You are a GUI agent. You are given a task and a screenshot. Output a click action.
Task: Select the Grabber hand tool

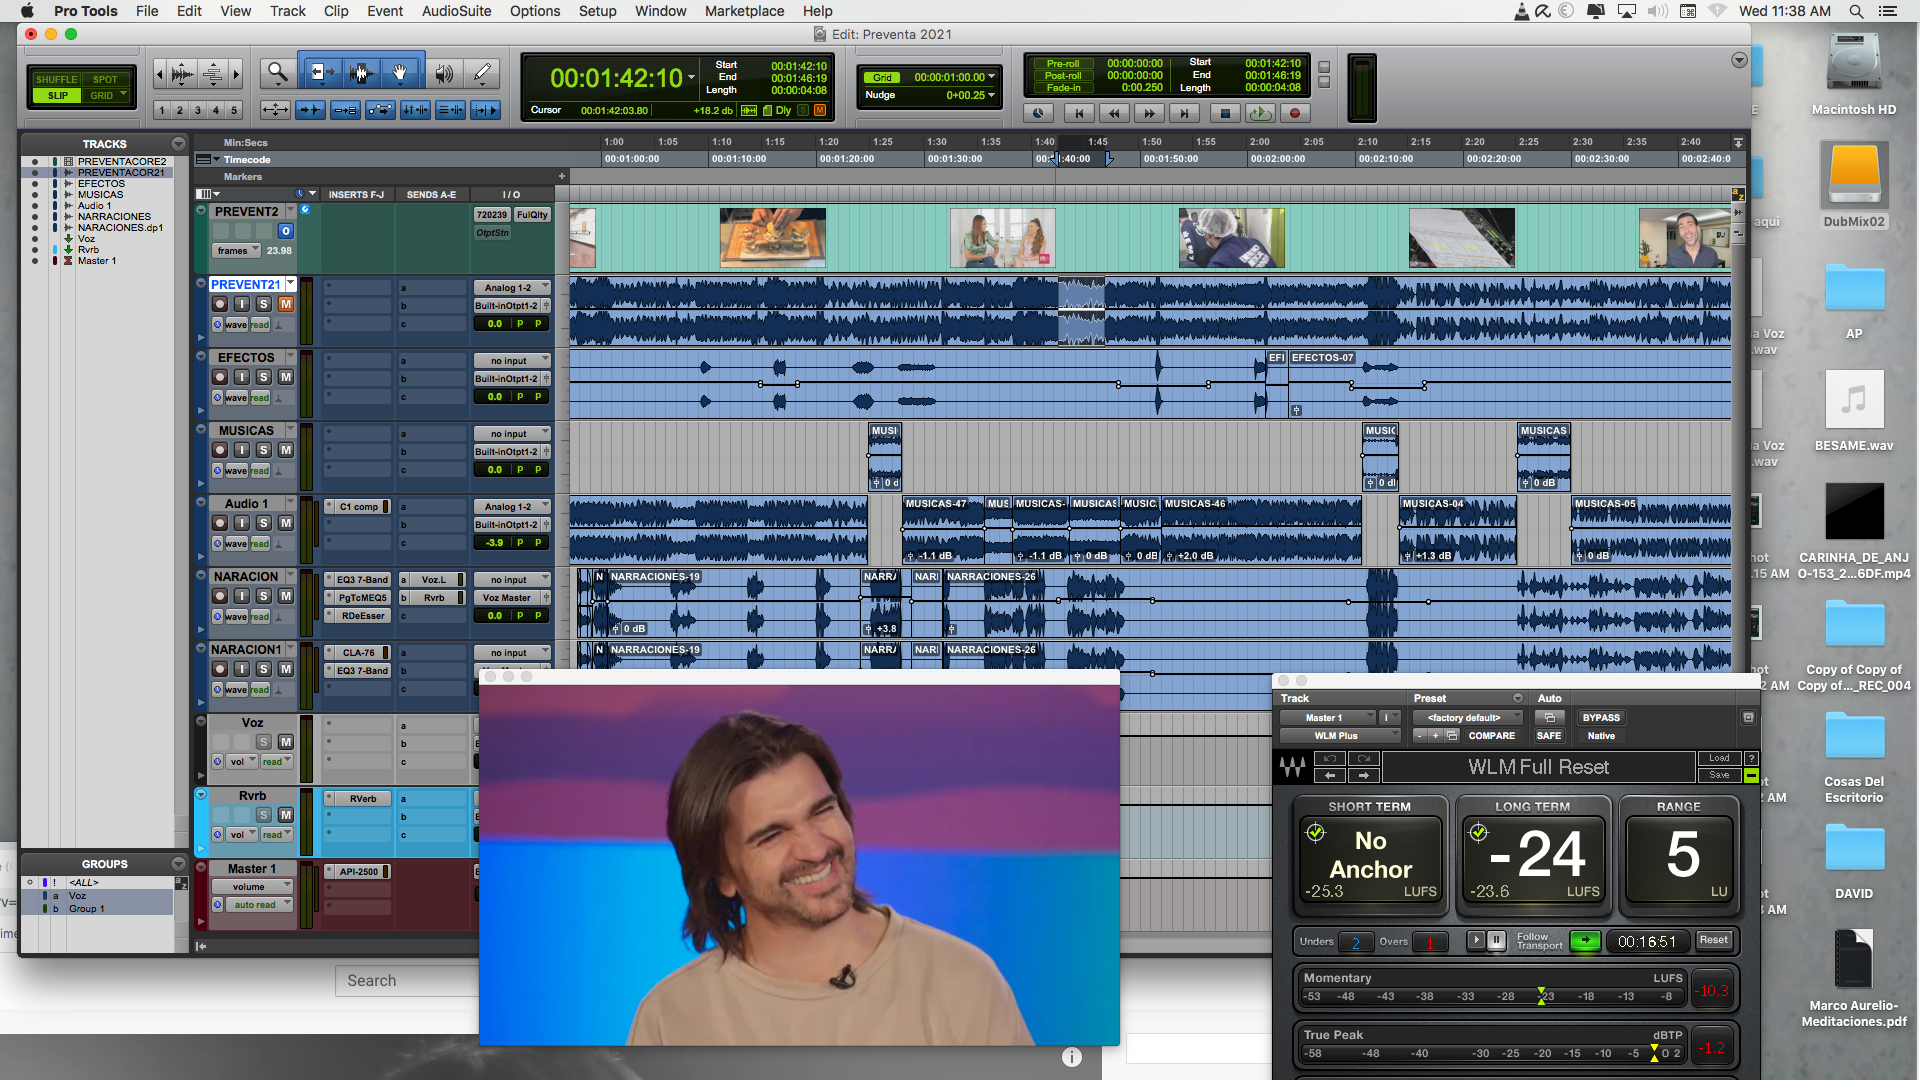401,73
